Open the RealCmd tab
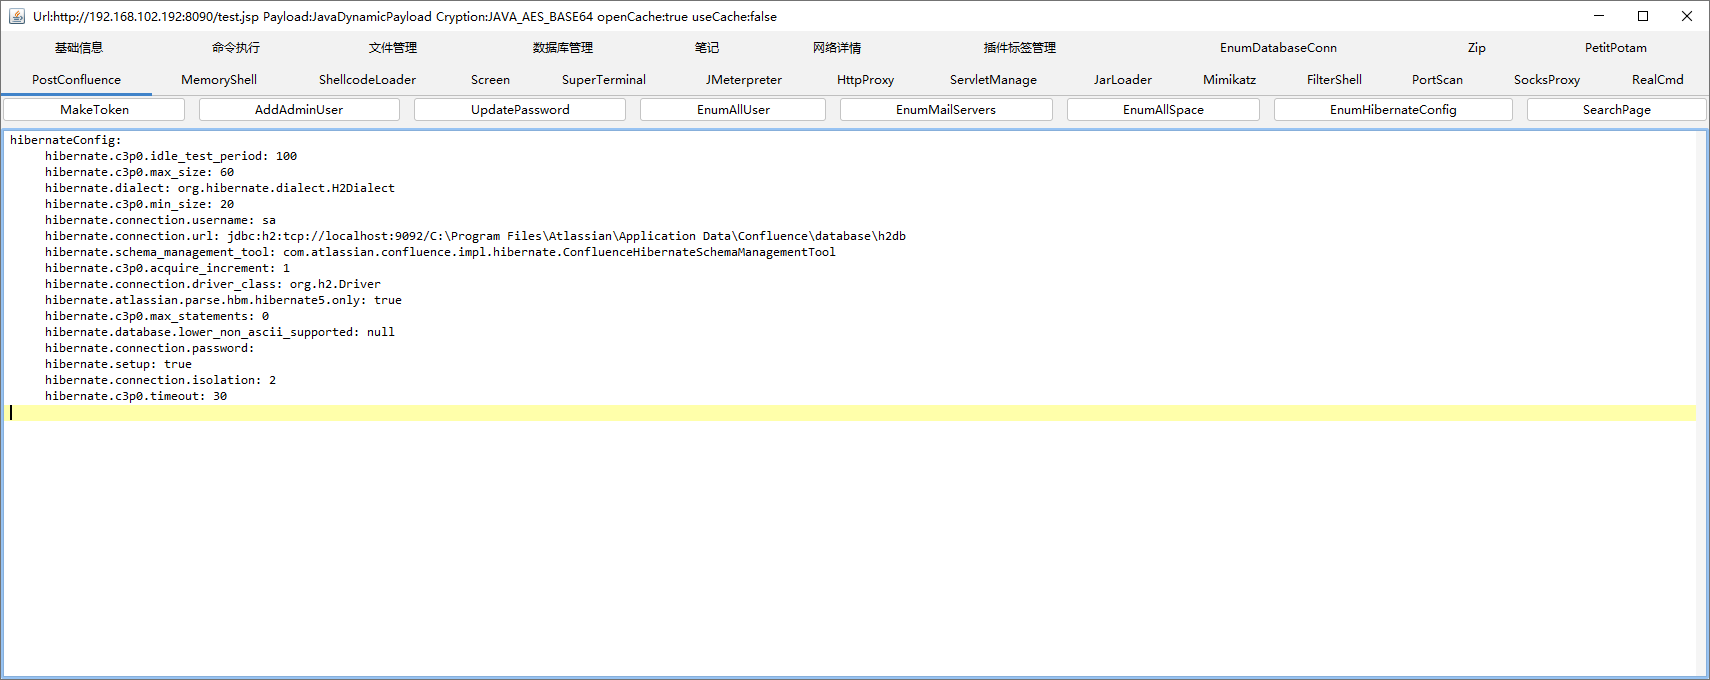This screenshot has width=1710, height=680. click(x=1657, y=80)
